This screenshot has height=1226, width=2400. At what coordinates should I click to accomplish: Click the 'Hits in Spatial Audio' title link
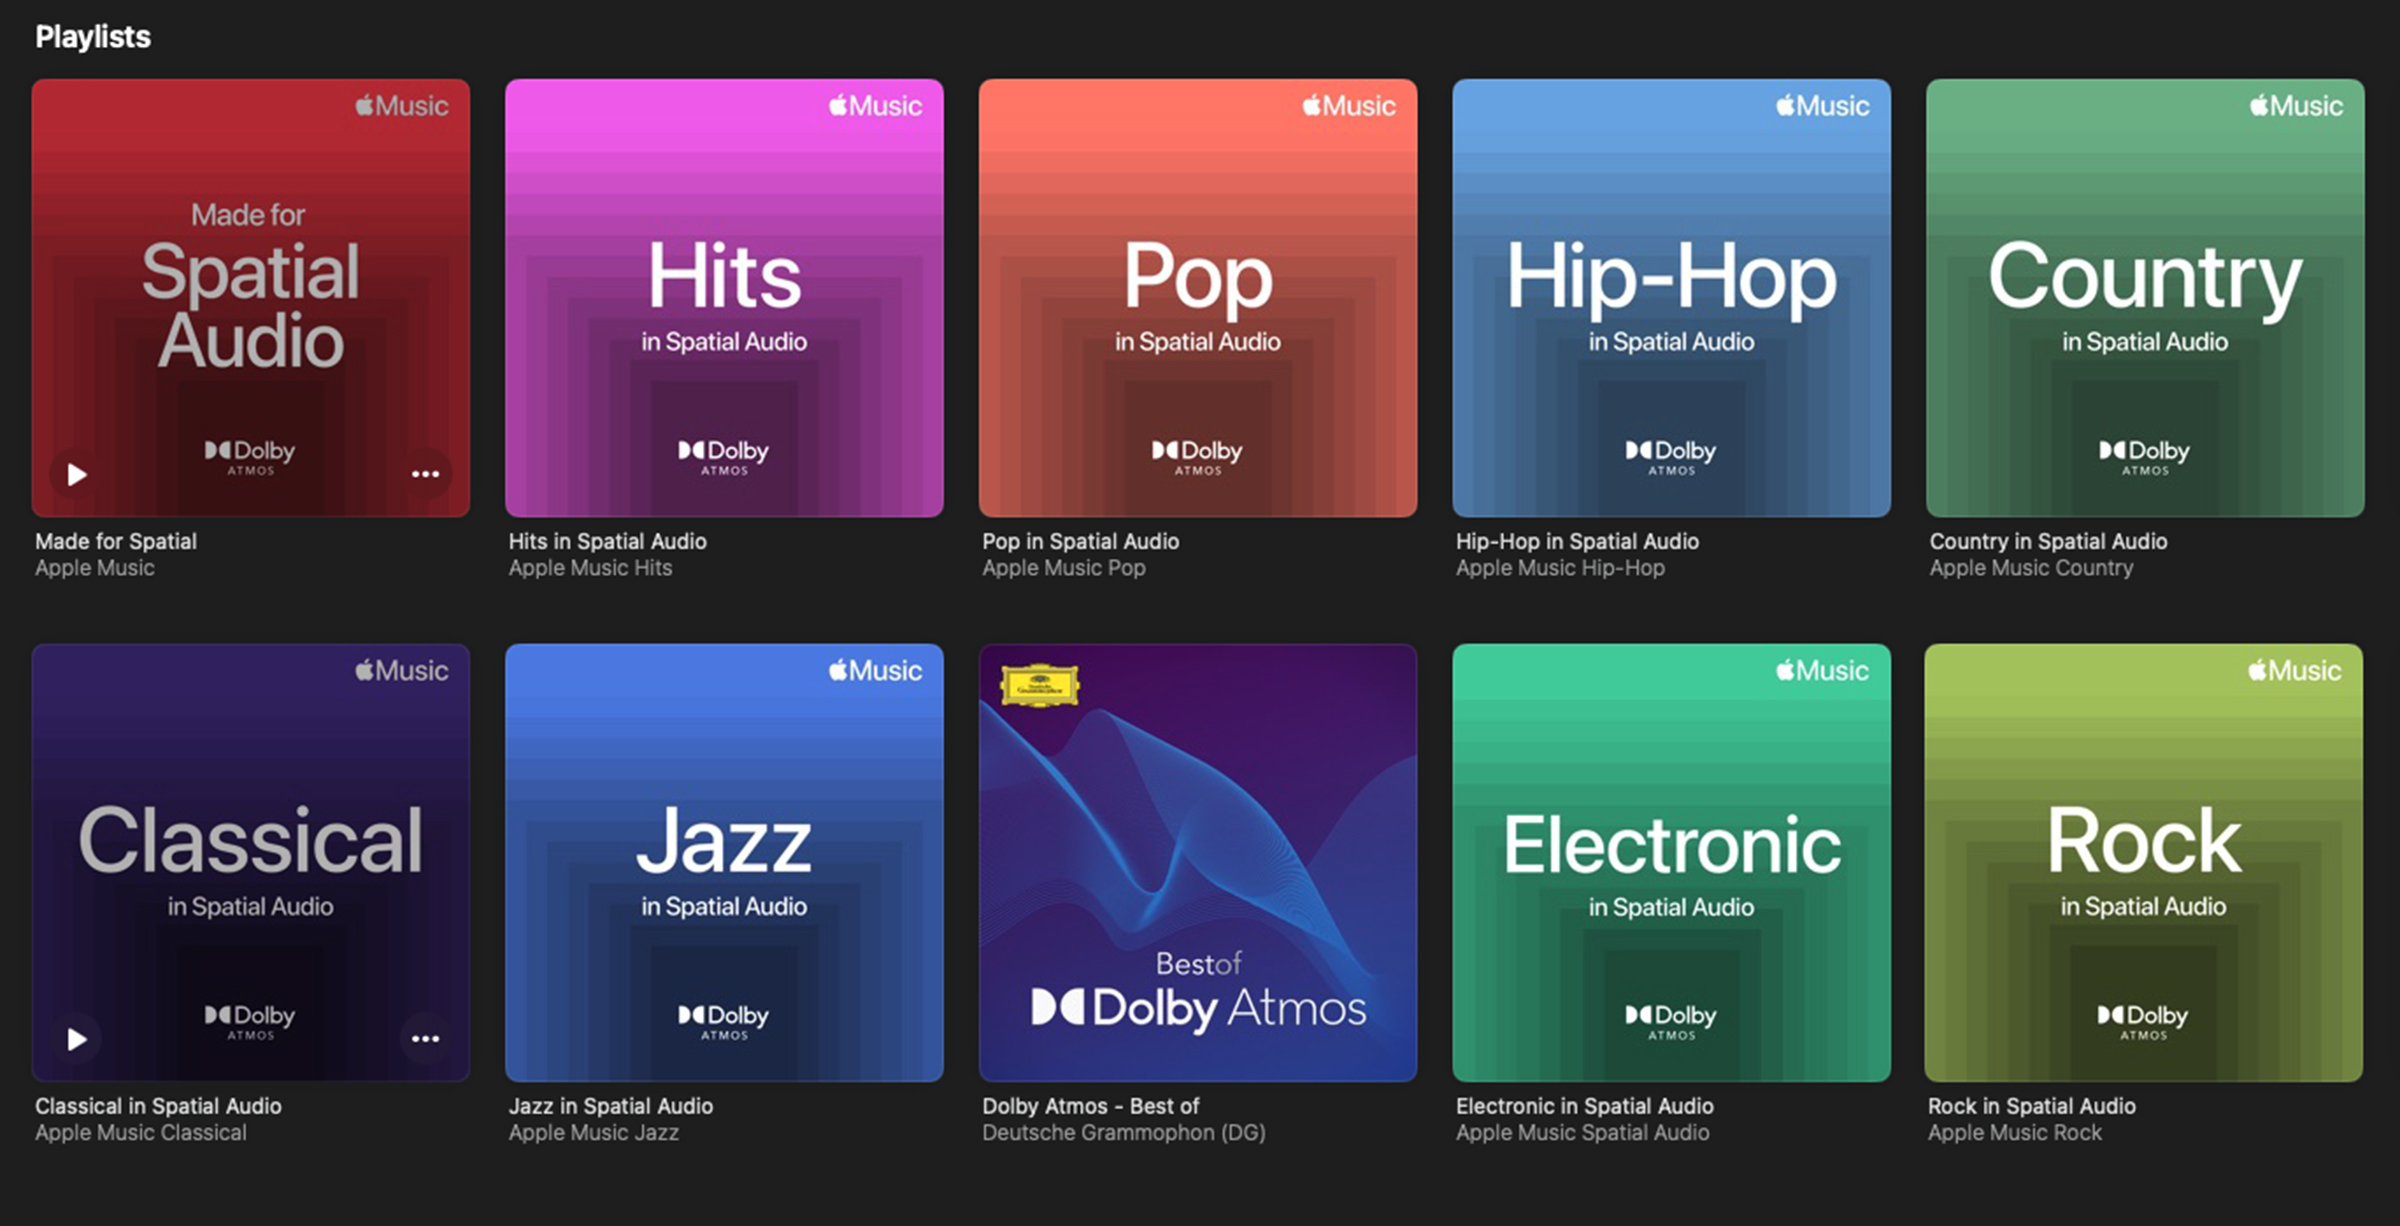pyautogui.click(x=607, y=541)
